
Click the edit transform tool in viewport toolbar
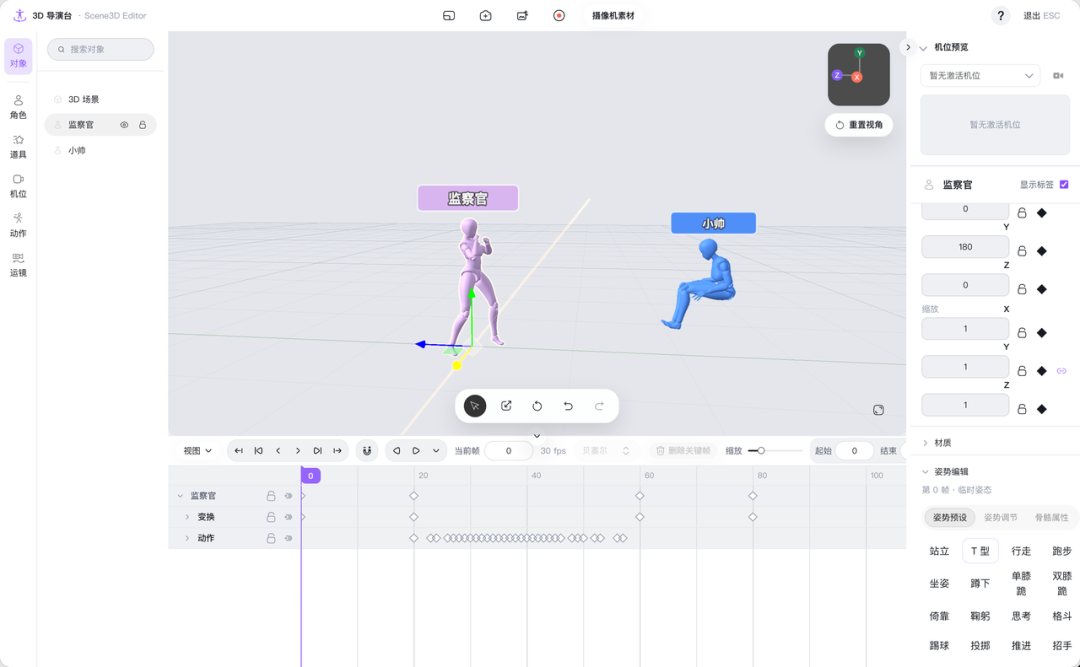(x=506, y=406)
